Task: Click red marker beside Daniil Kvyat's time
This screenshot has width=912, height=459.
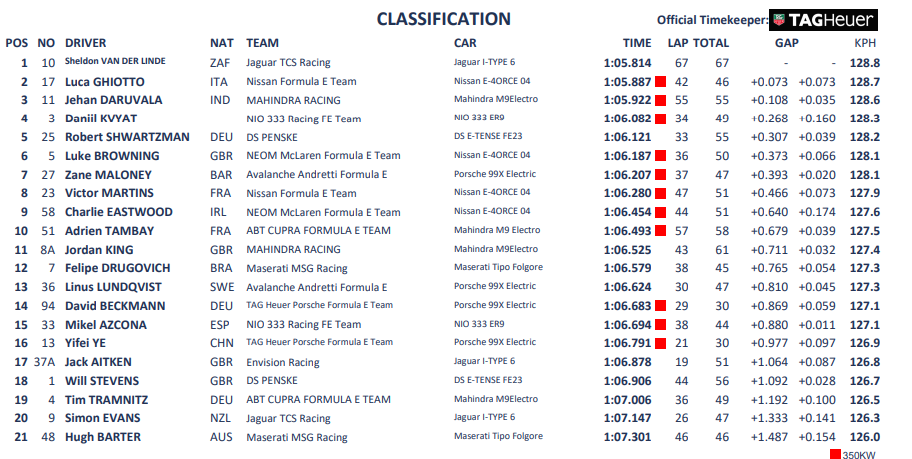Action: coord(660,119)
